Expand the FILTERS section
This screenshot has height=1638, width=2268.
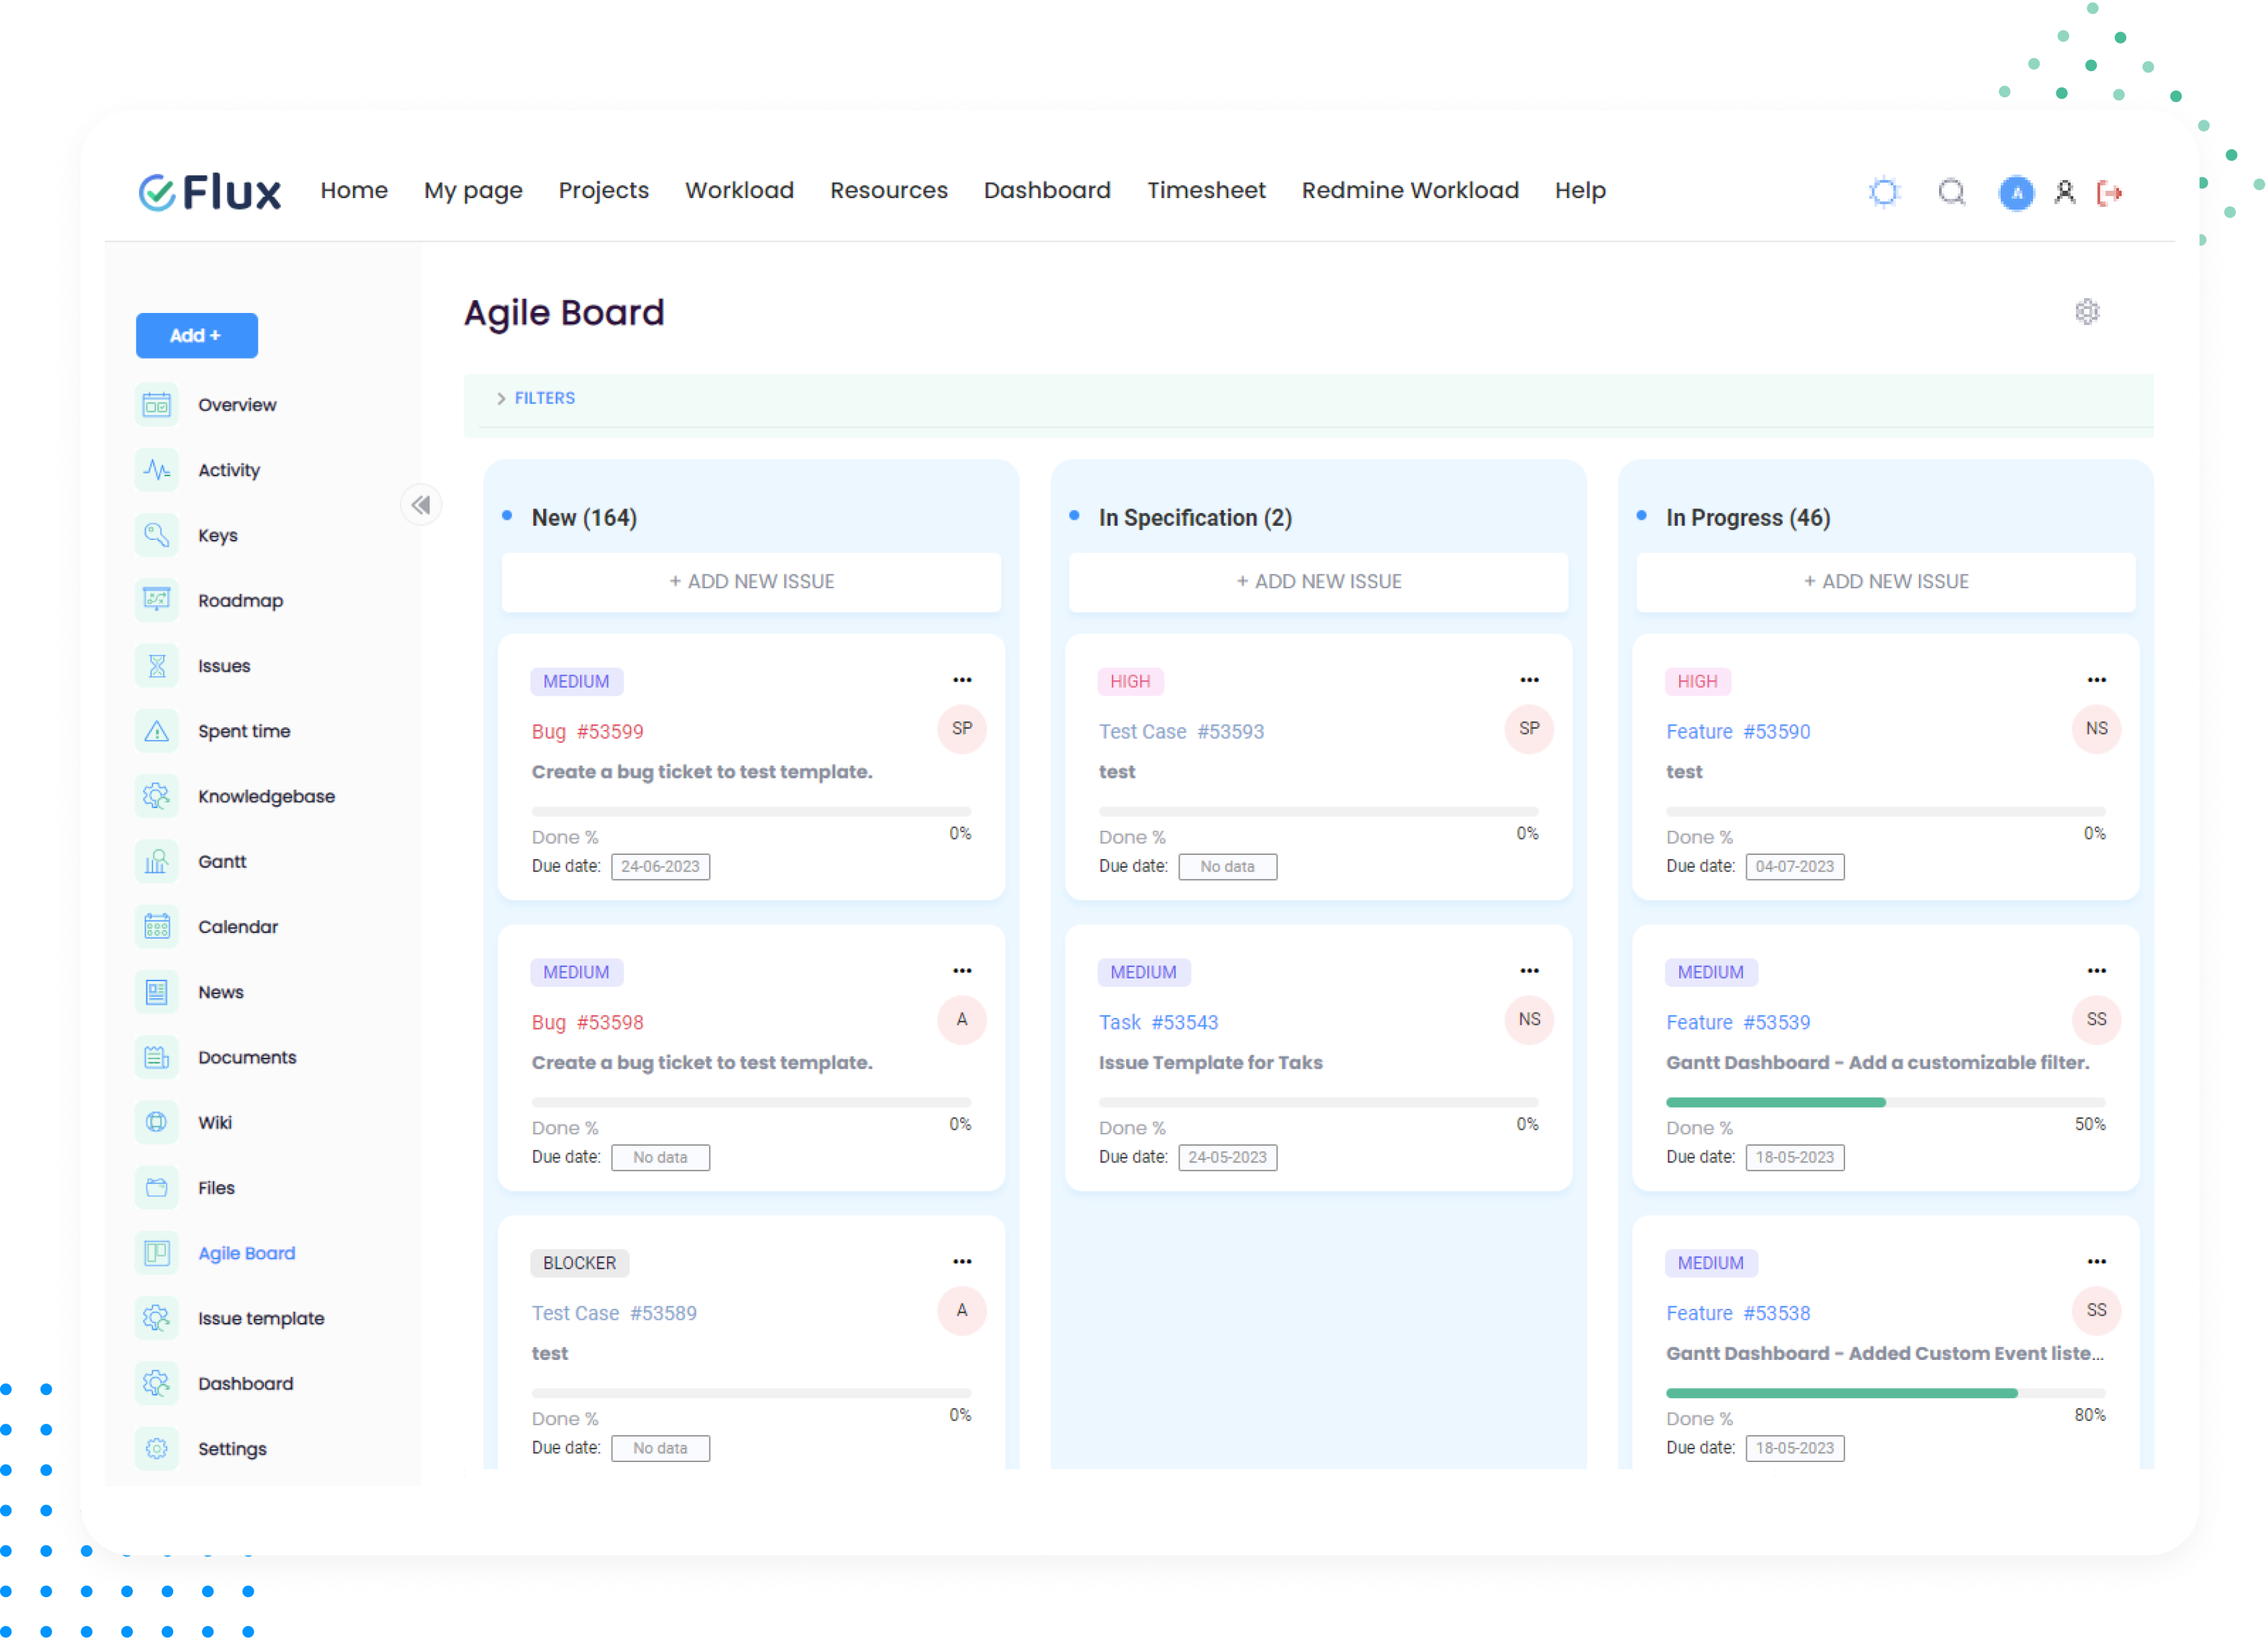pyautogui.click(x=536, y=398)
